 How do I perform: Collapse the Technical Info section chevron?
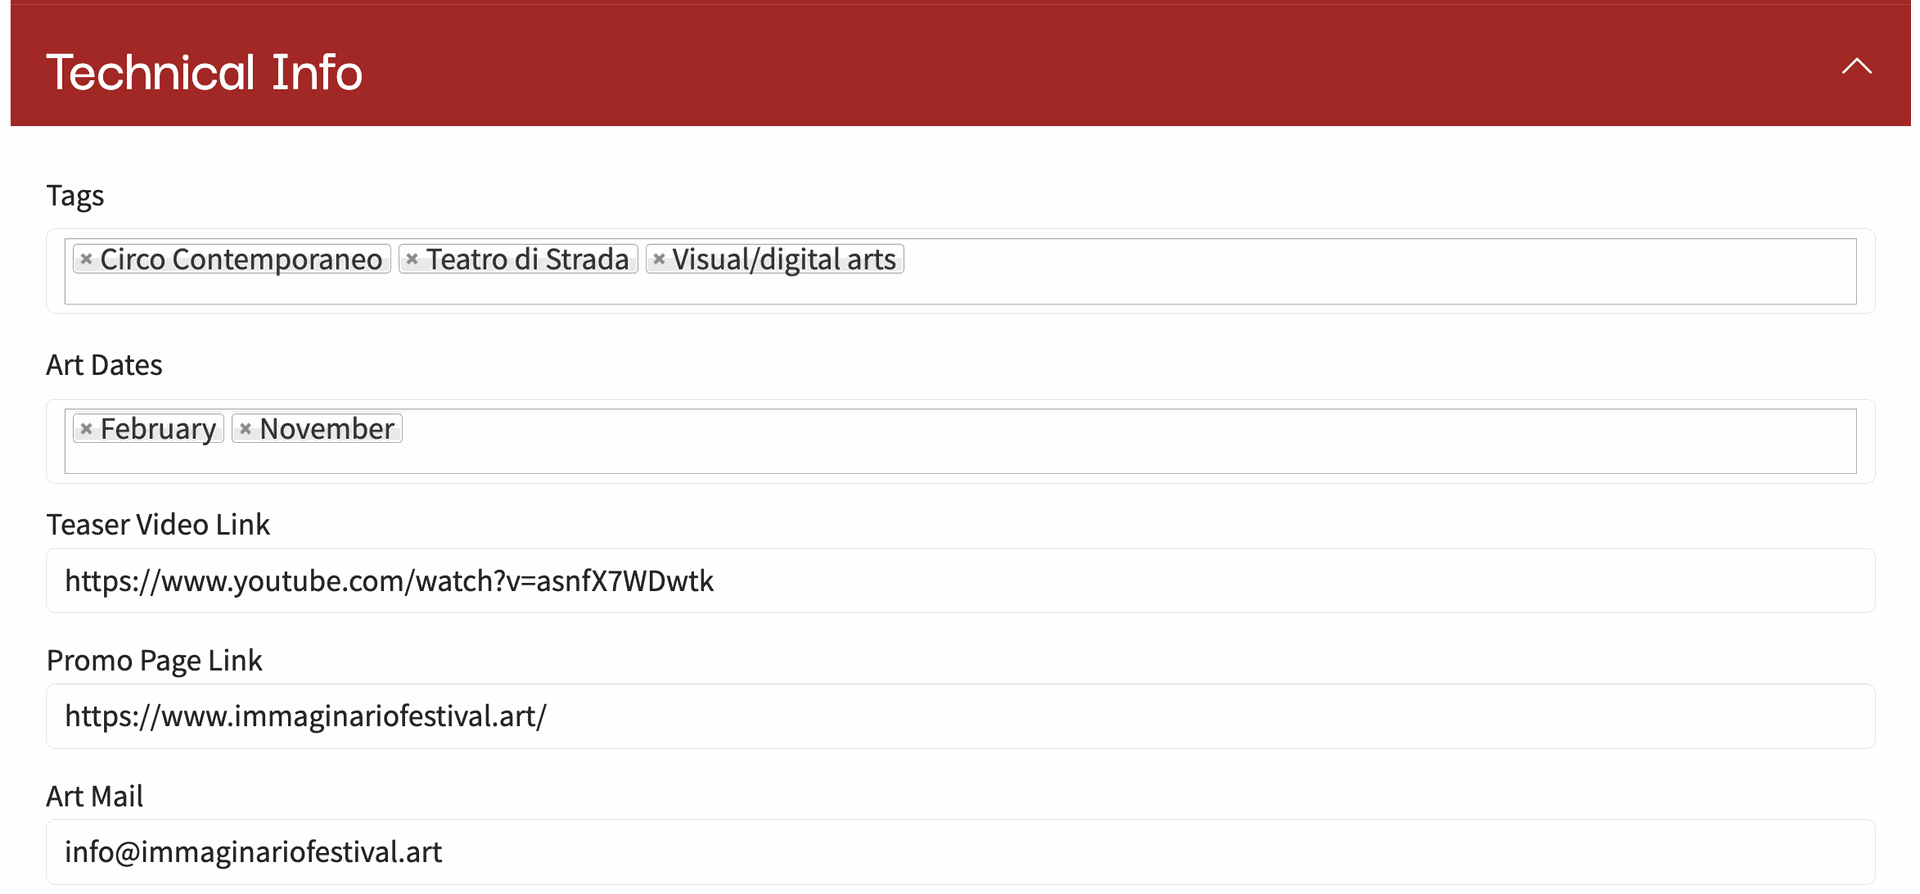click(x=1856, y=67)
